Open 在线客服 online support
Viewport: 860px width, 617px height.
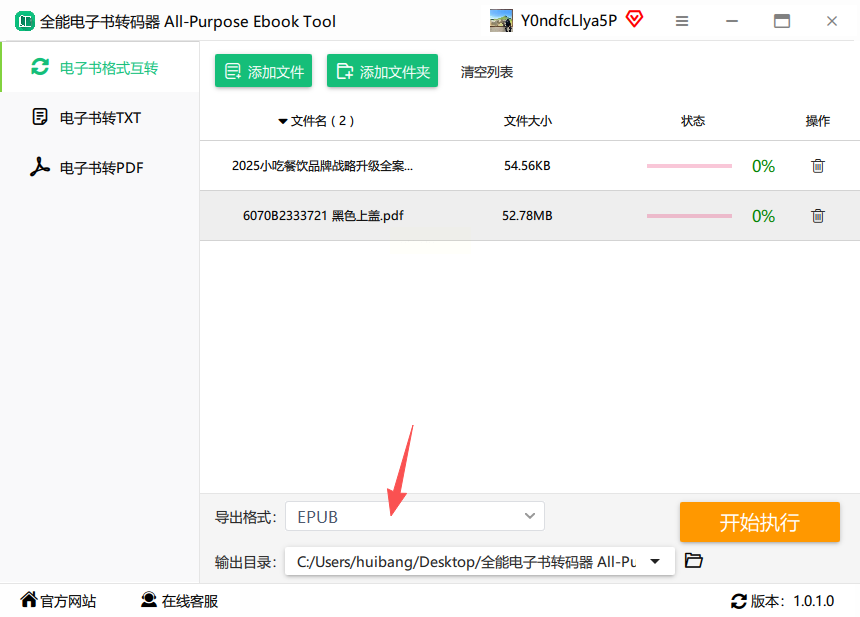[190, 601]
